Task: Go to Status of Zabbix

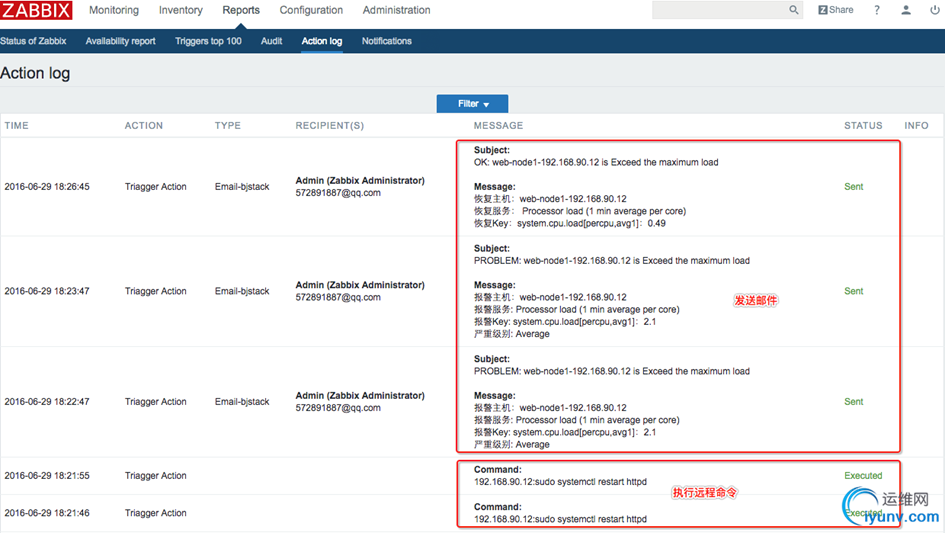Action: (33, 41)
